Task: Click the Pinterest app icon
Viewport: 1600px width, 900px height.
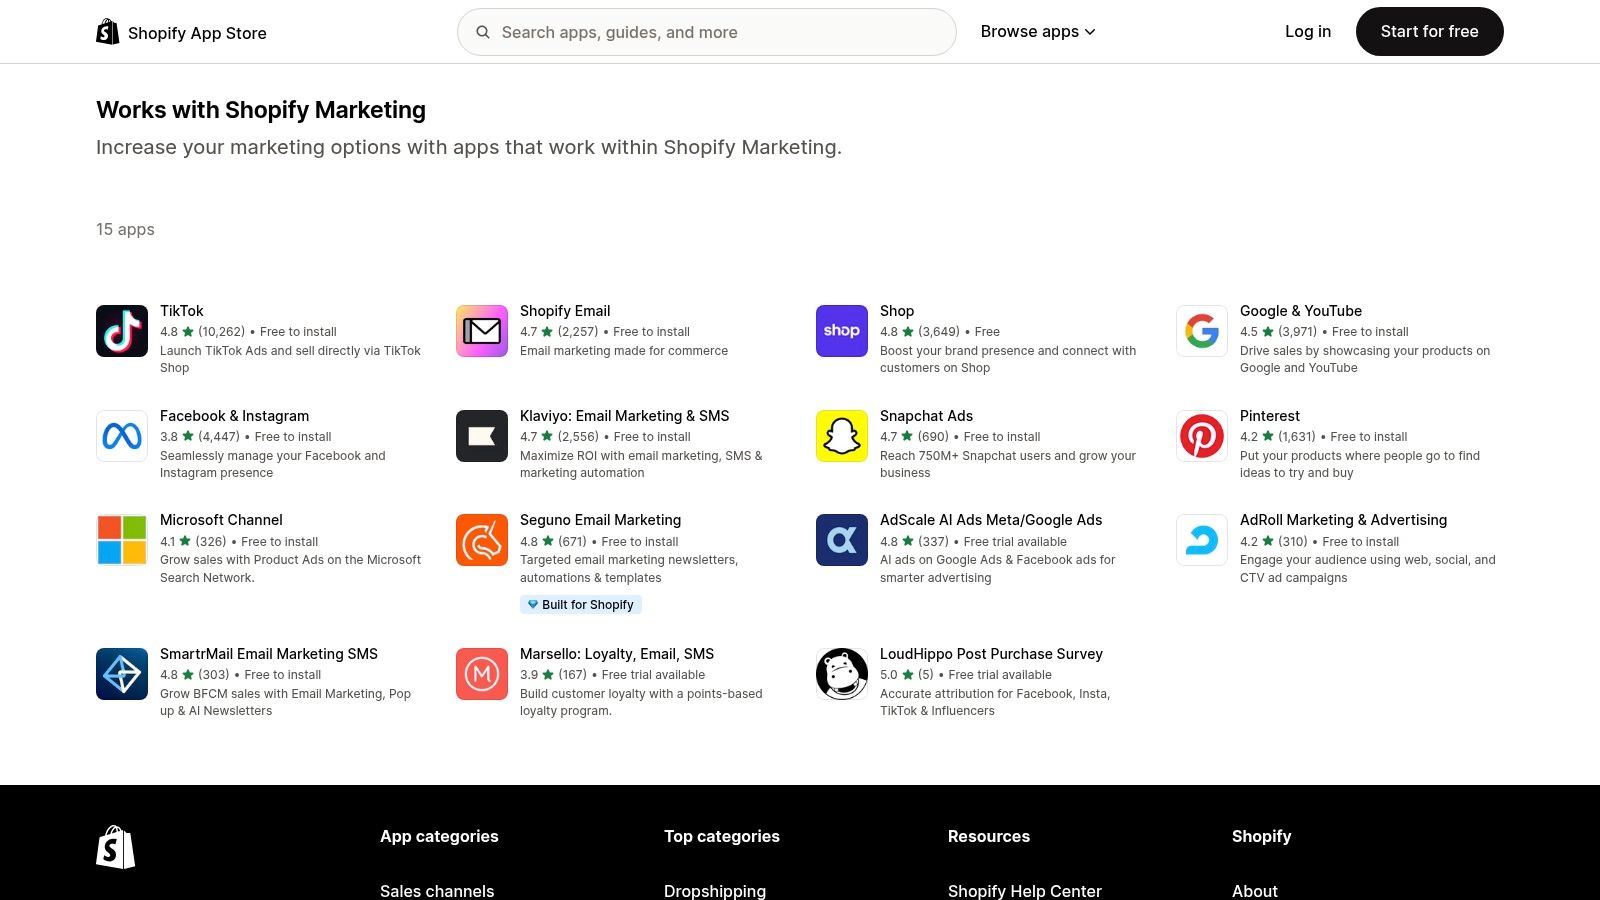Action: (x=1202, y=436)
